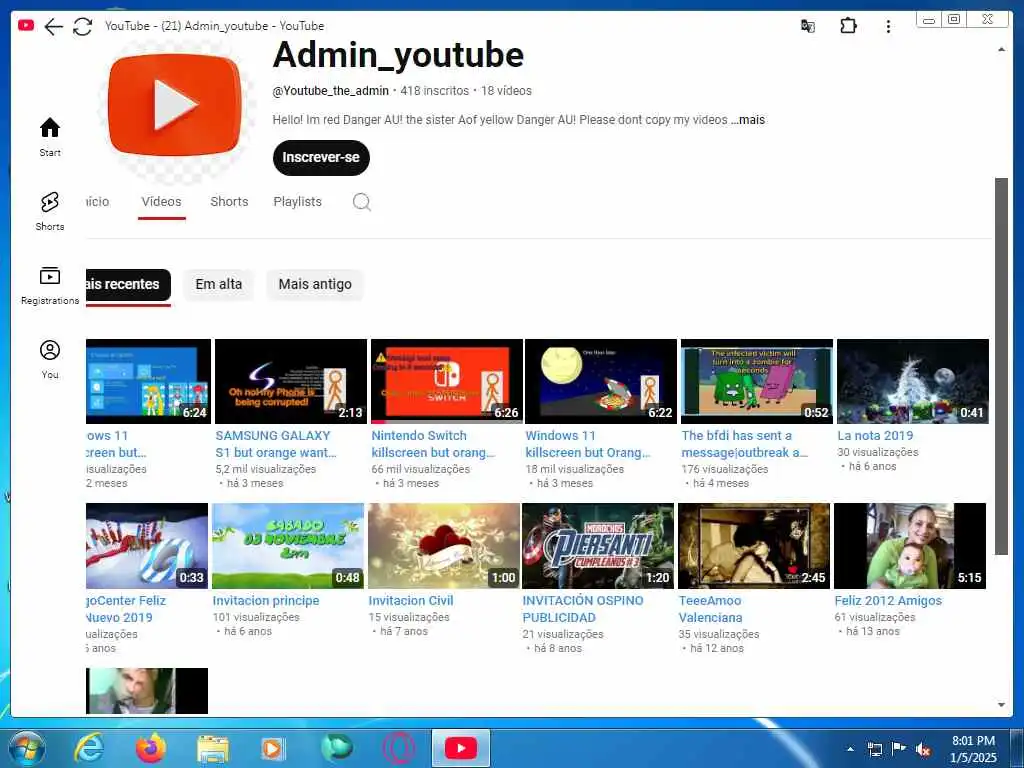
Task: Select the Em alta filter chip
Action: click(x=219, y=285)
